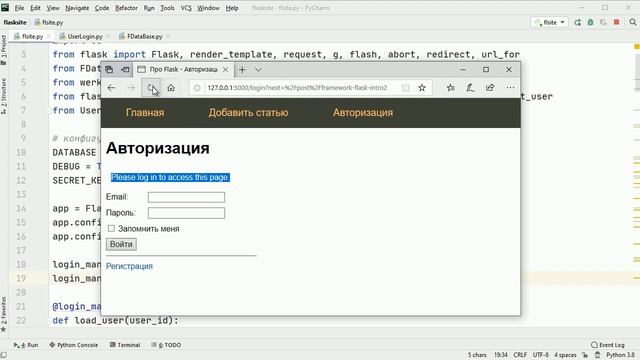The width and height of the screenshot is (640, 360).
Task: Open the Edit menu in PyCharm
Action: coord(36,8)
